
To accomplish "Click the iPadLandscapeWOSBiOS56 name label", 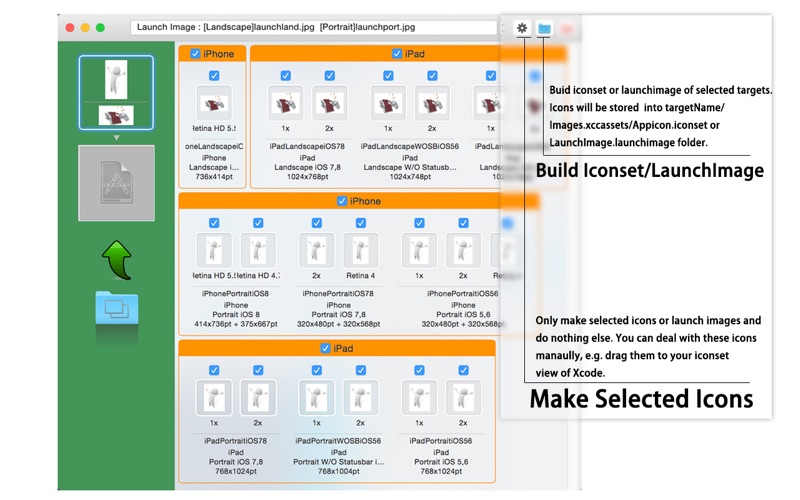I will coord(410,146).
